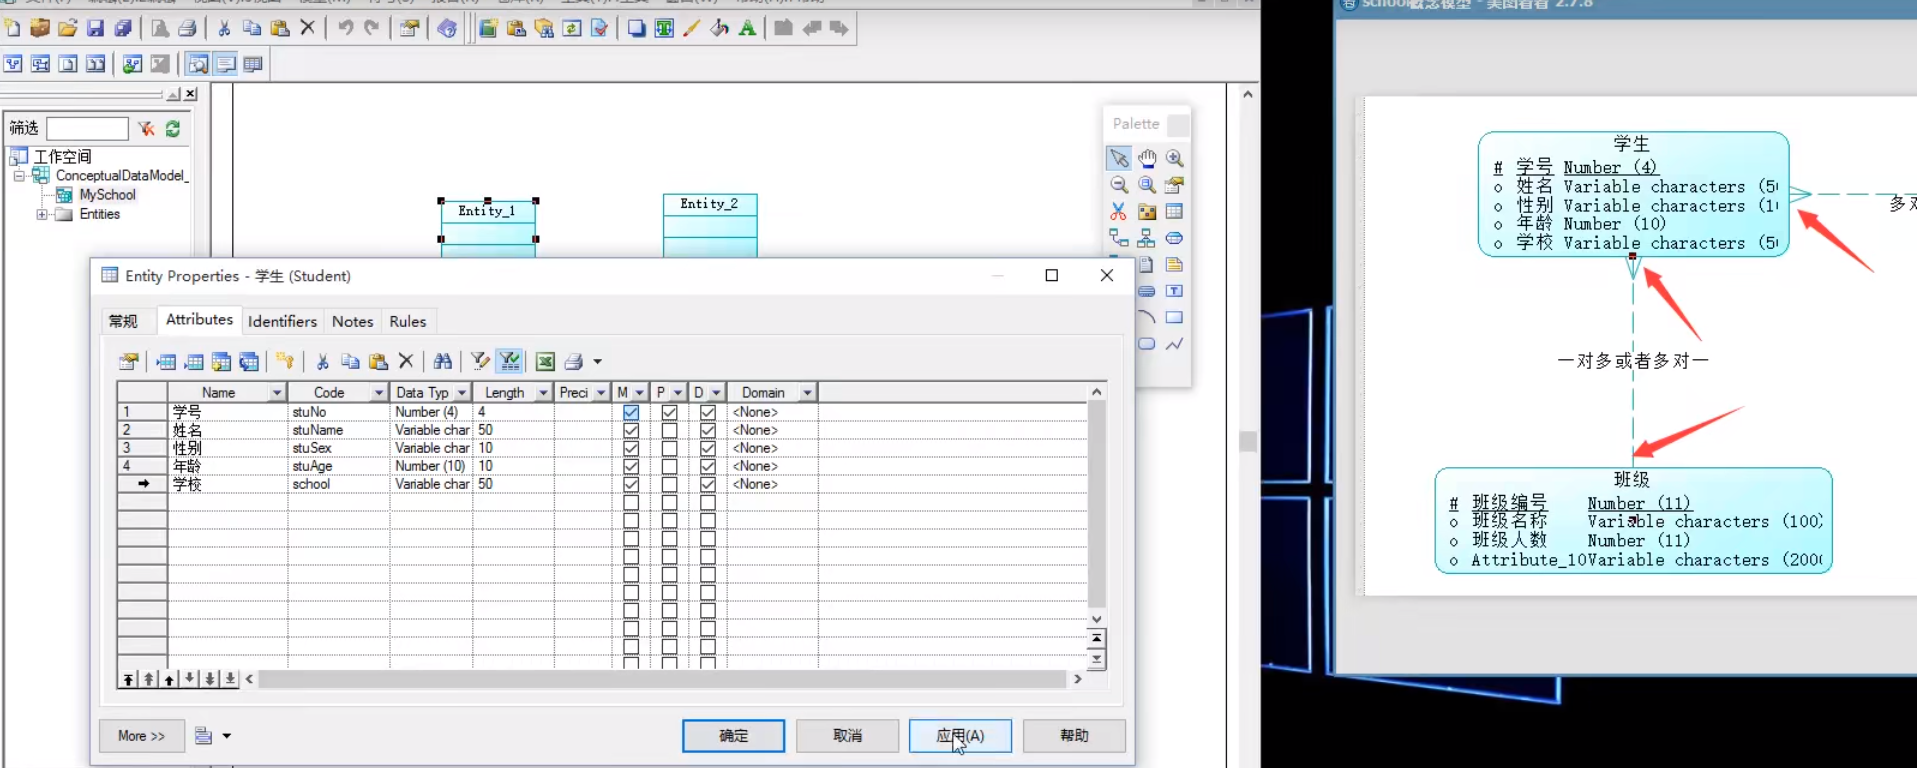Screen dimensions: 1917x768
Task: Select the Polyline tool in Palette
Action: point(1174,344)
